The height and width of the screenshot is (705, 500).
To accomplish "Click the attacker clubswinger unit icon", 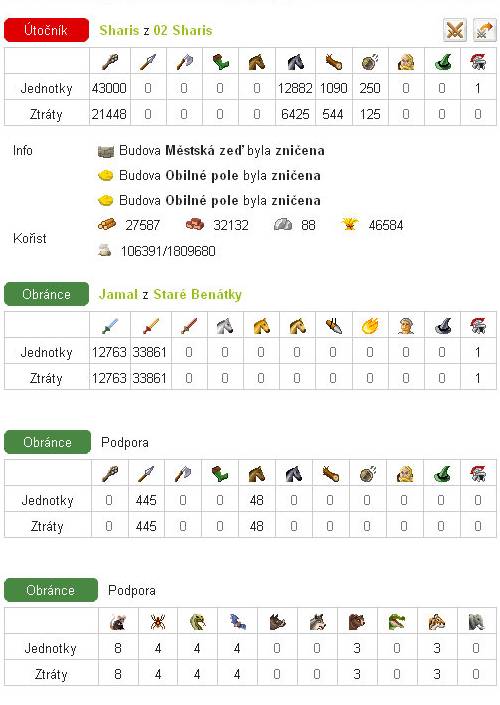I will coord(110,62).
